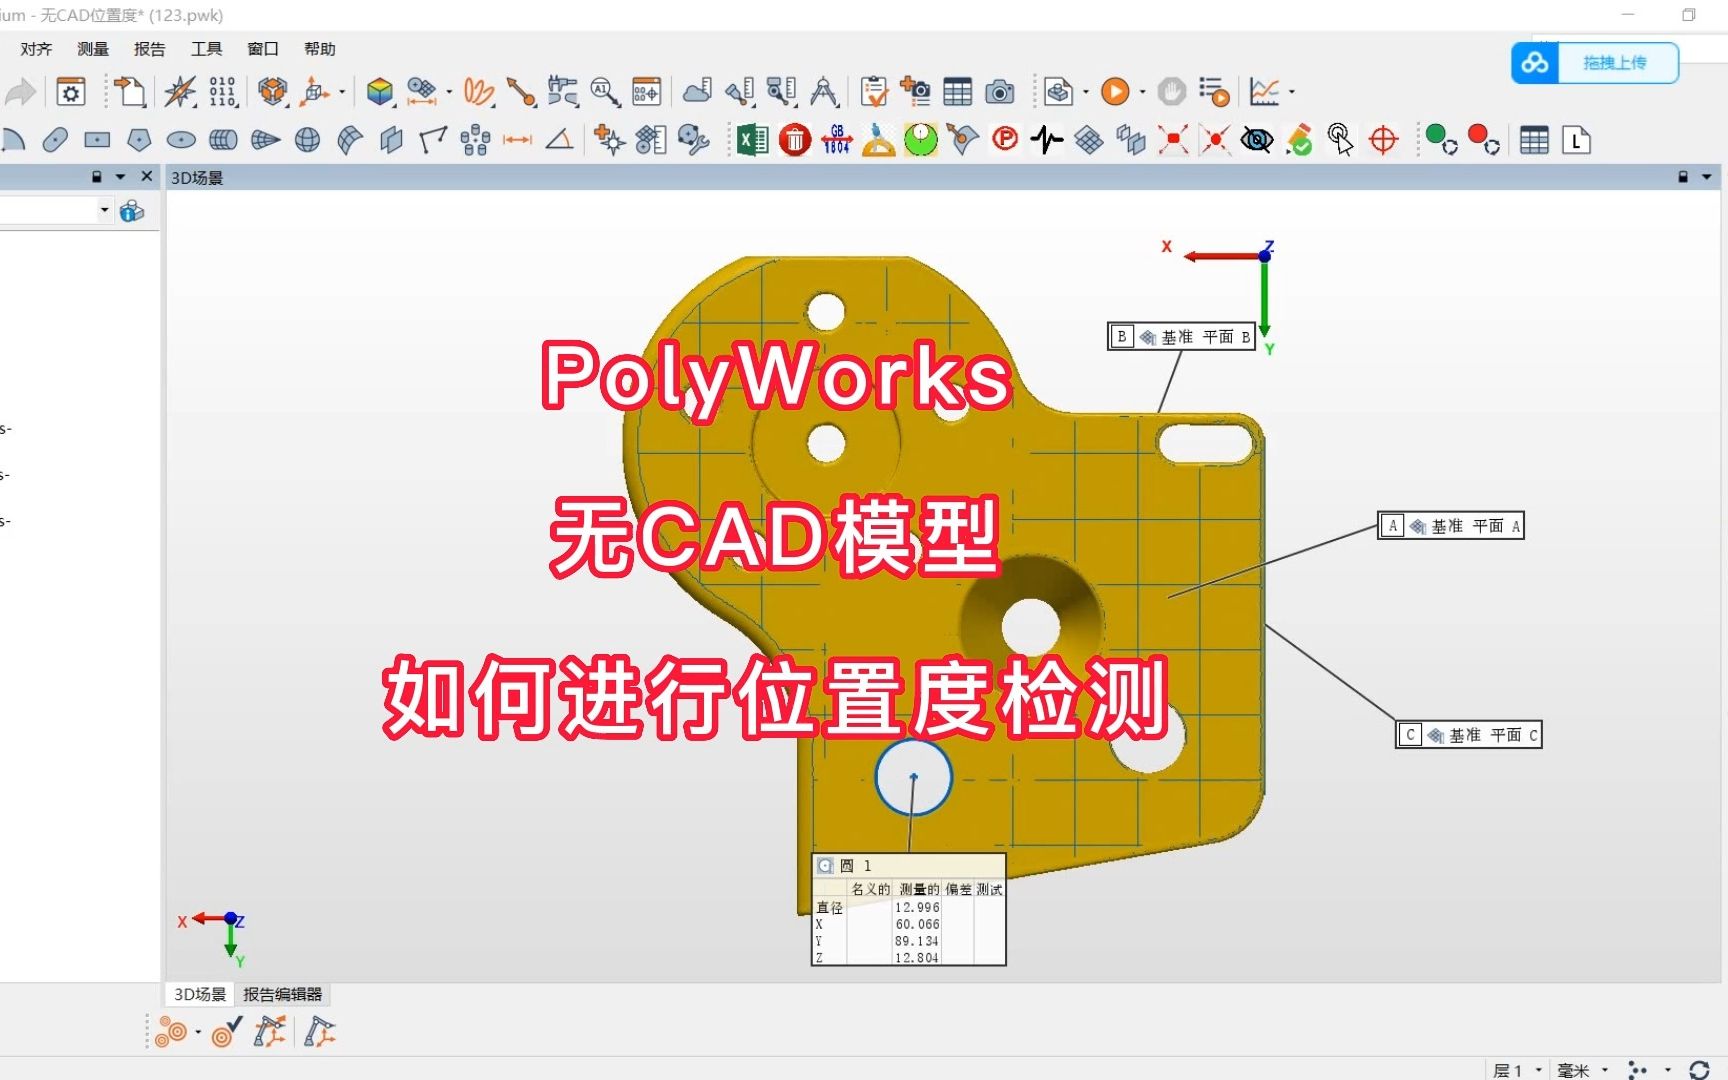Image resolution: width=1728 pixels, height=1080 pixels.
Task: Create a cylinder feature icon
Action: point(223,140)
